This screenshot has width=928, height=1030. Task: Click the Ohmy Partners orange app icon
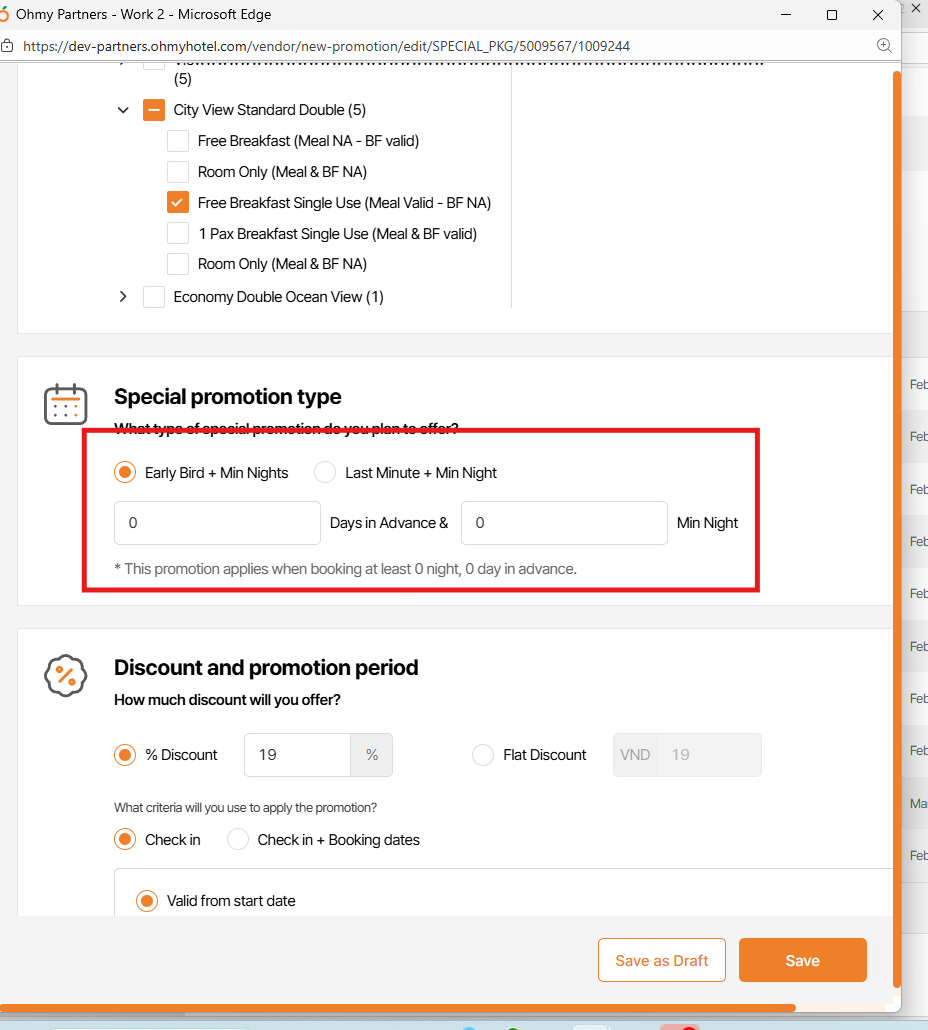[4, 15]
